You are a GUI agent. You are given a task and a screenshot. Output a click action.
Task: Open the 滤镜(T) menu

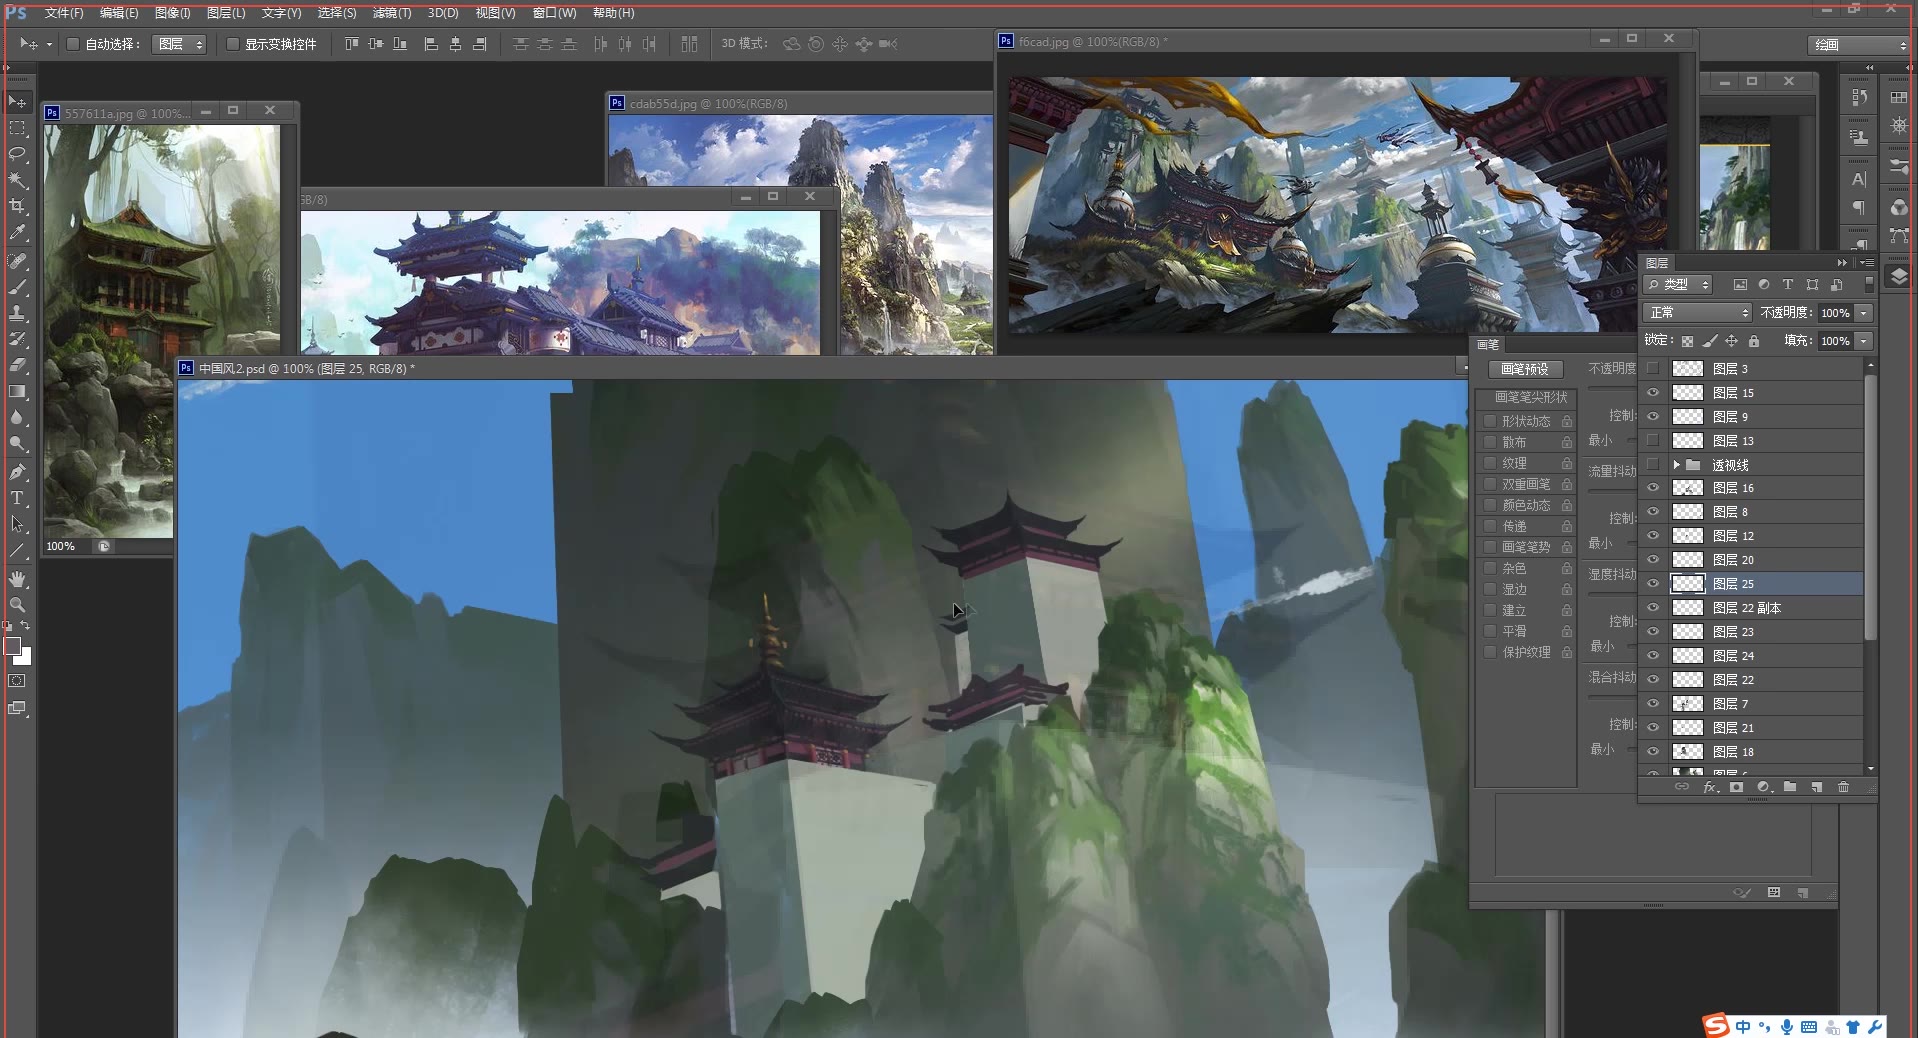[392, 13]
